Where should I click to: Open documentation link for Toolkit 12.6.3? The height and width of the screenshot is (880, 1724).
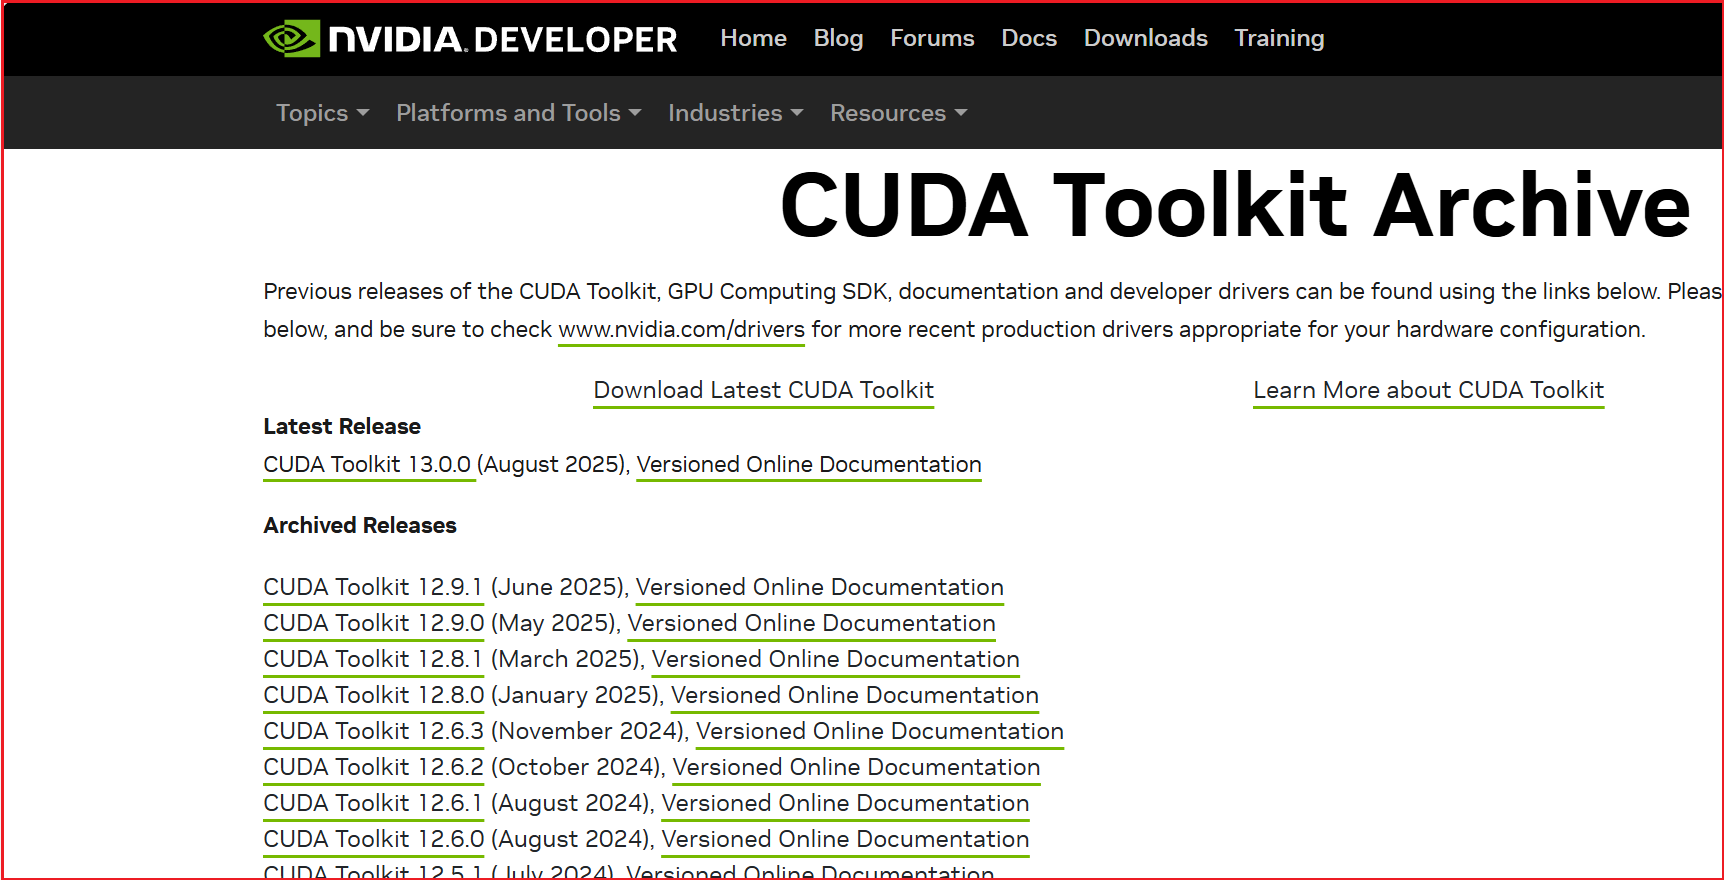click(880, 732)
